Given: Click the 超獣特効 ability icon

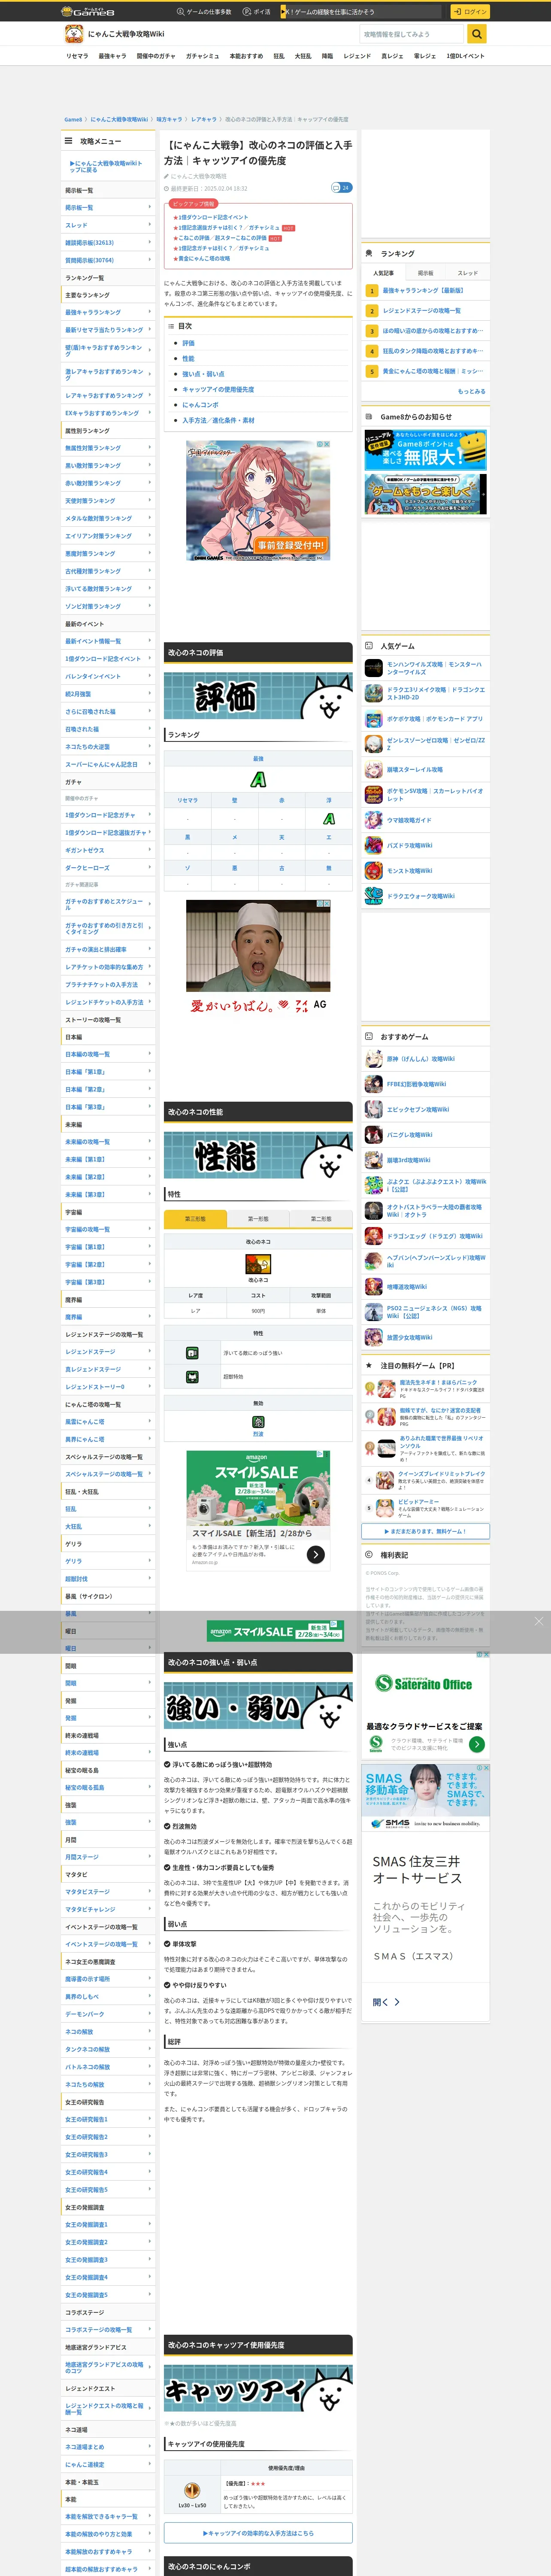Looking at the screenshot, I should pos(192,1376).
